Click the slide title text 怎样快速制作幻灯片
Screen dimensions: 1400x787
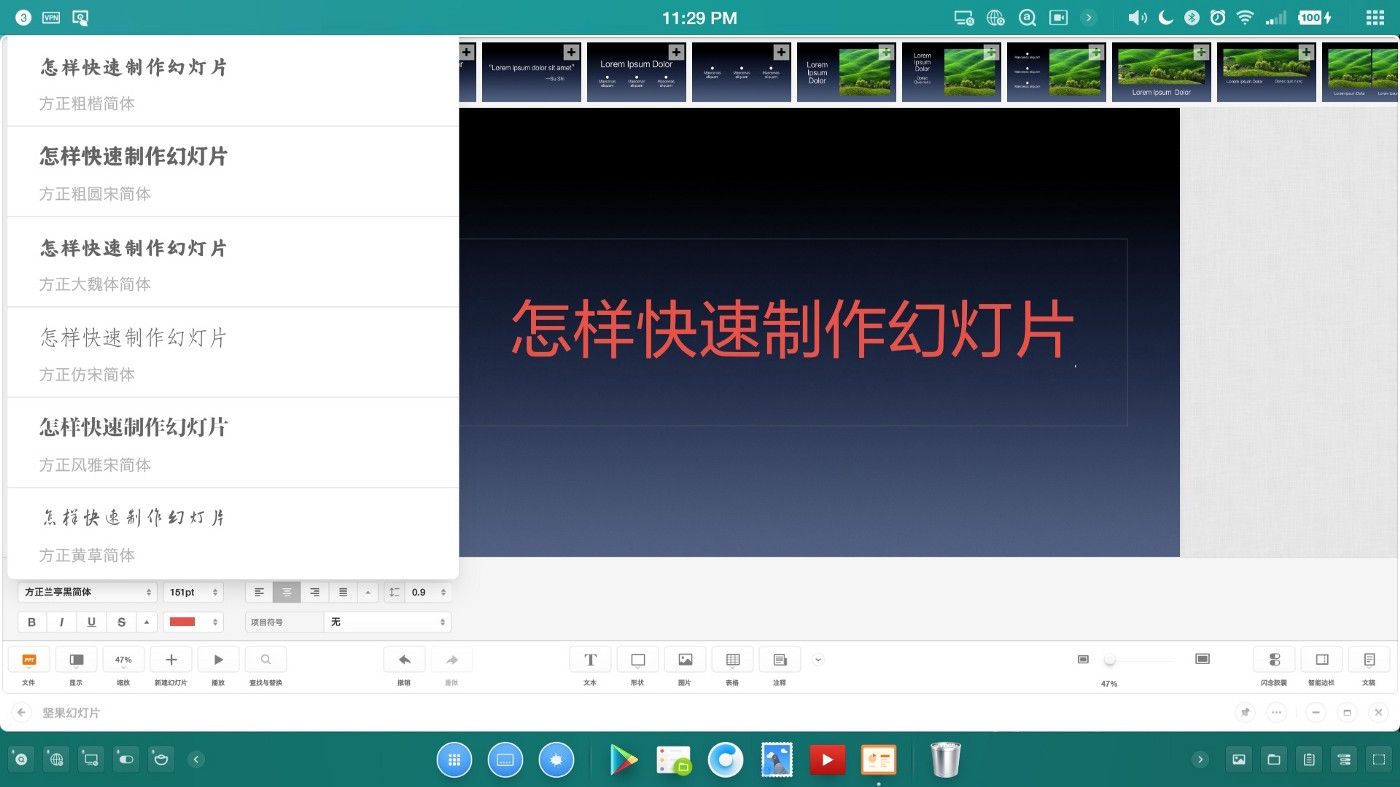pos(792,329)
